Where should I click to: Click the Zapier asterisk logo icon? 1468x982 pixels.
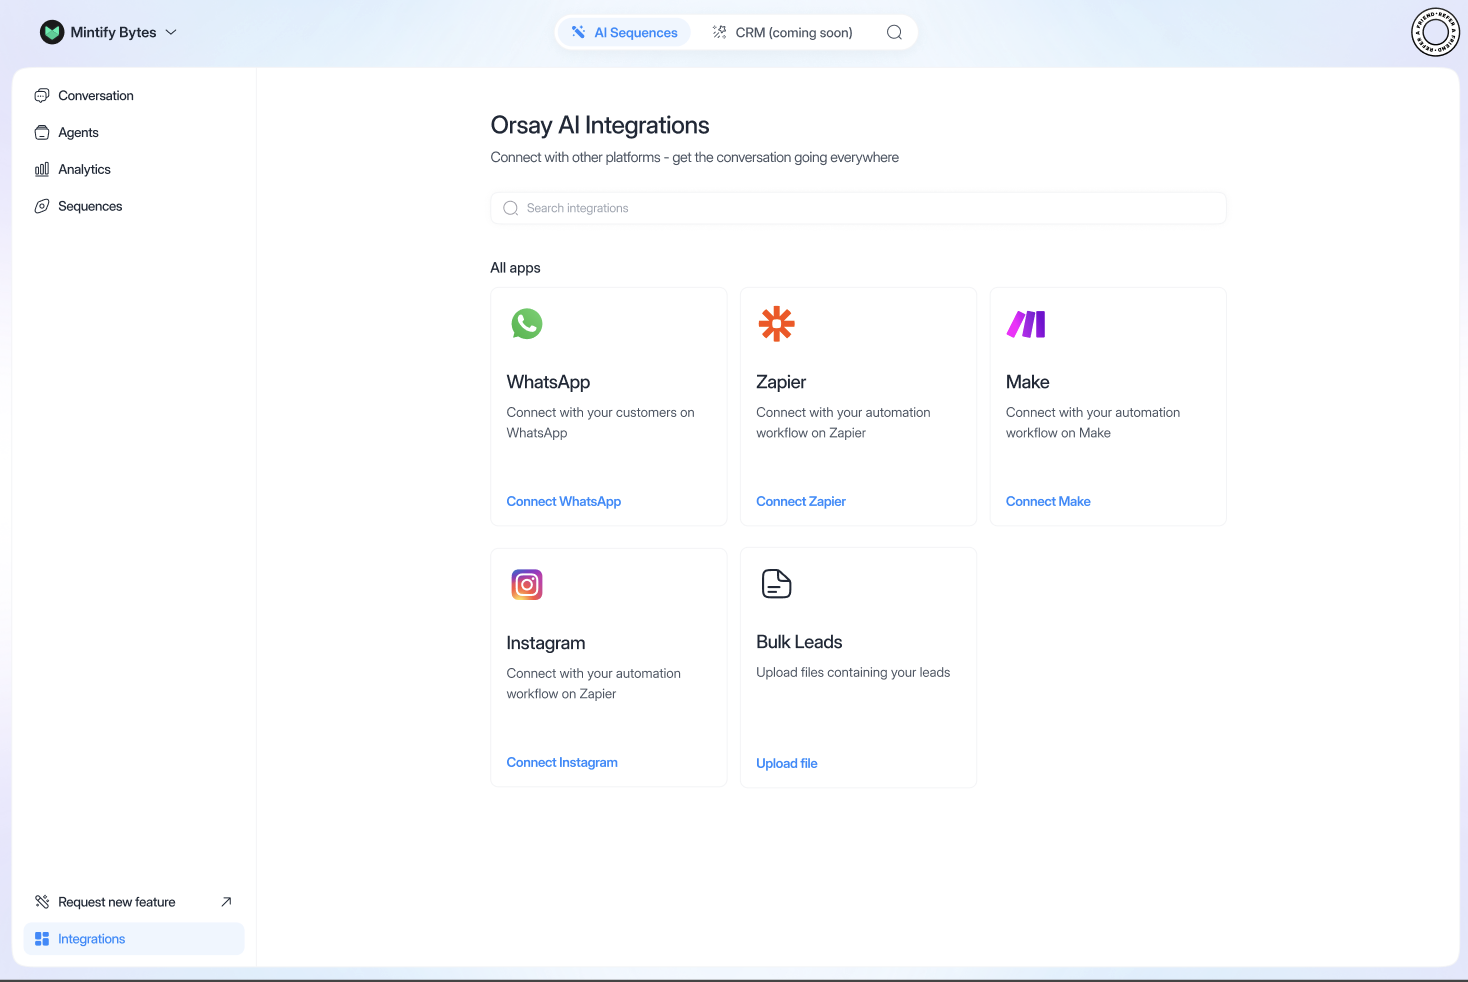coord(776,324)
